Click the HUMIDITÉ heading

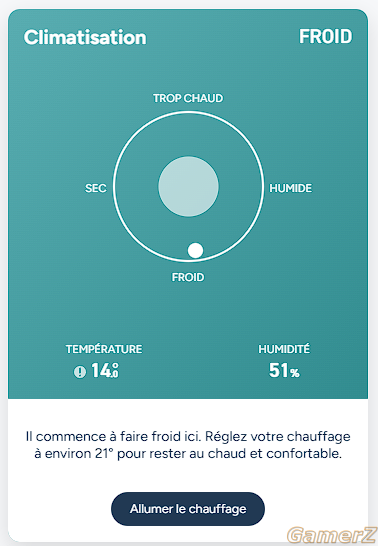[x=284, y=349]
